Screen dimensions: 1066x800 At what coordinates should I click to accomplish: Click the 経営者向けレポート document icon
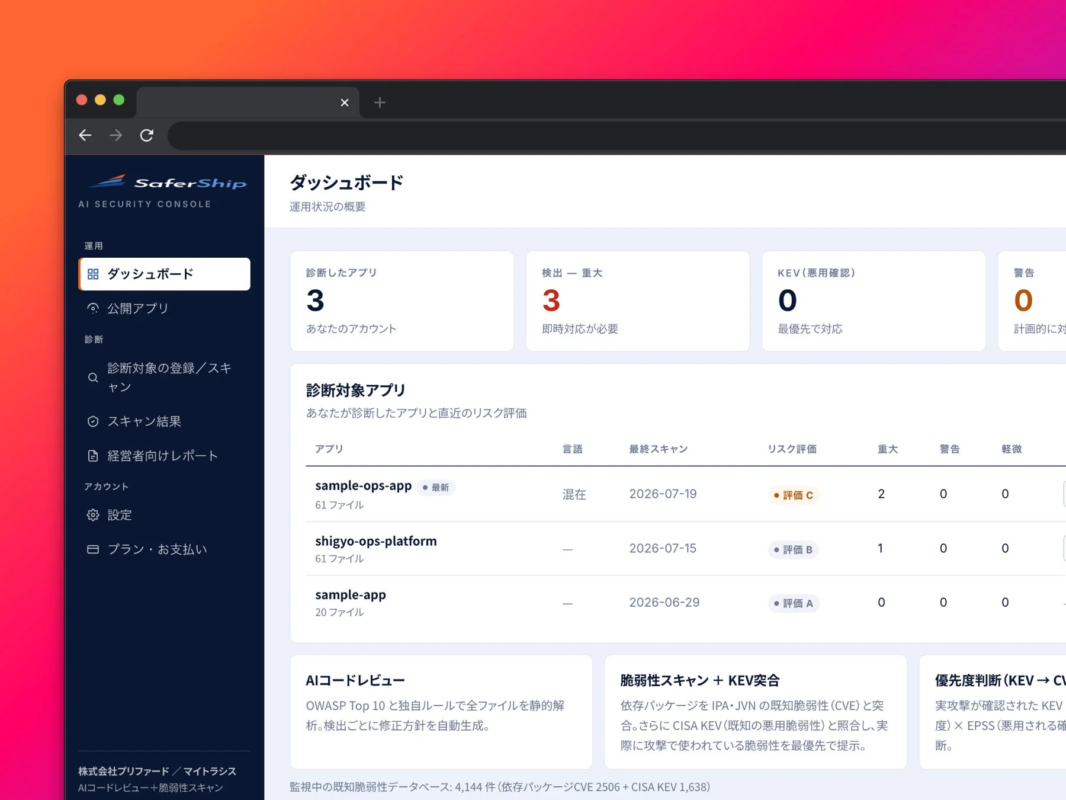tap(93, 455)
